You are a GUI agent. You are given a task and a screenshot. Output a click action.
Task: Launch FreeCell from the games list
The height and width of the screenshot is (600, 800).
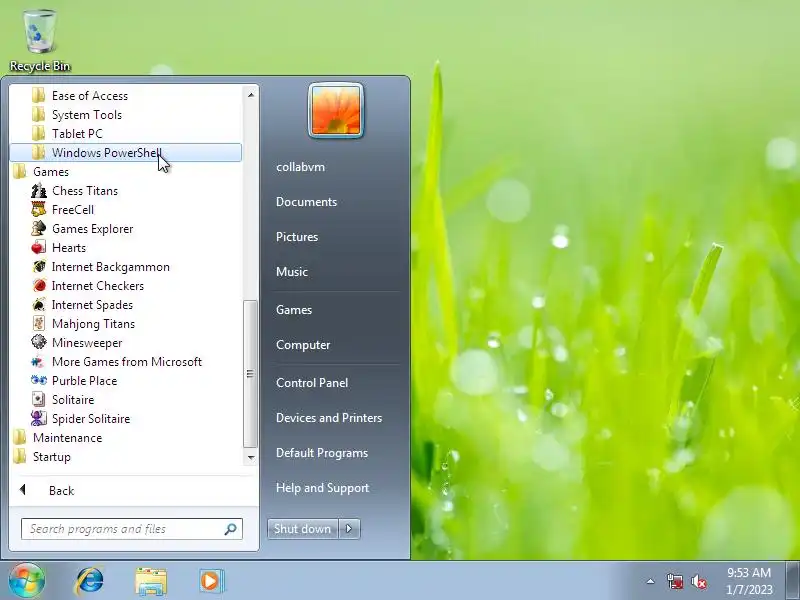[72, 210]
